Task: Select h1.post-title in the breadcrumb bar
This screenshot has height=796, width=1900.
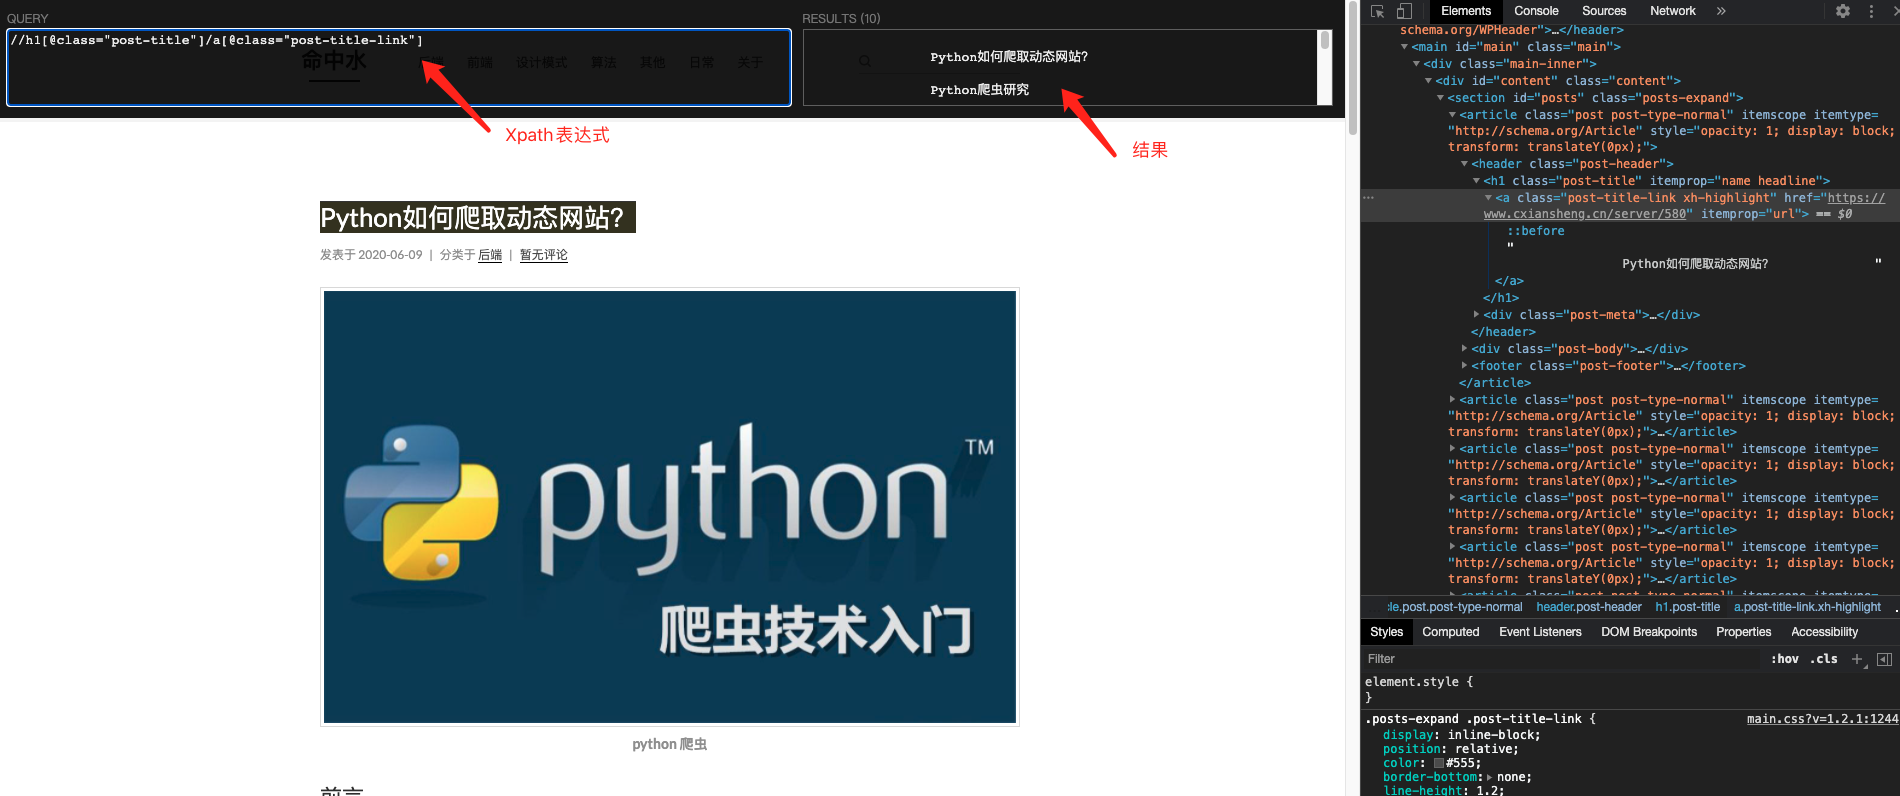Action: point(1687,607)
